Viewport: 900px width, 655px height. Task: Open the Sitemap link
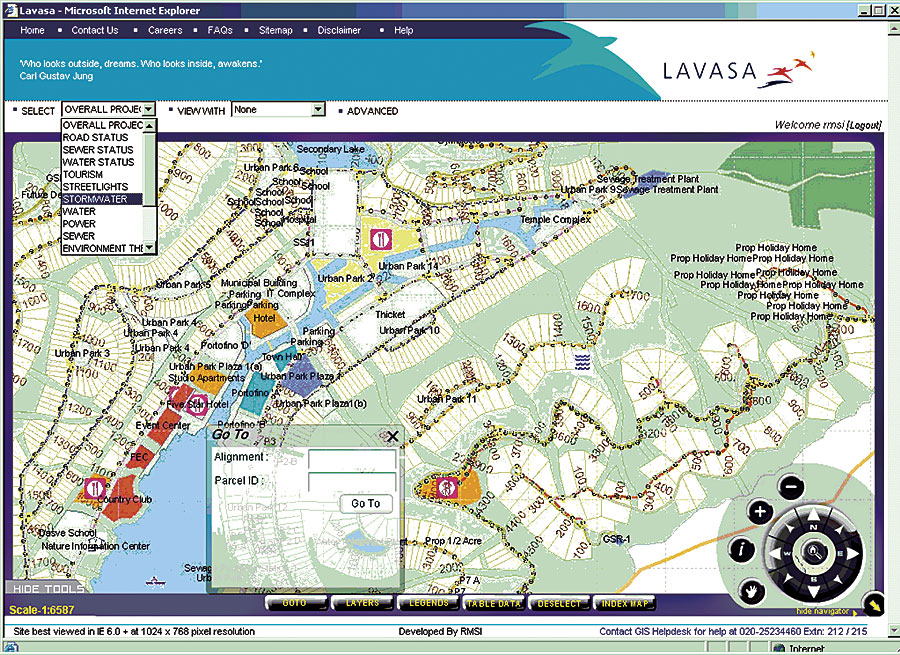tap(276, 30)
